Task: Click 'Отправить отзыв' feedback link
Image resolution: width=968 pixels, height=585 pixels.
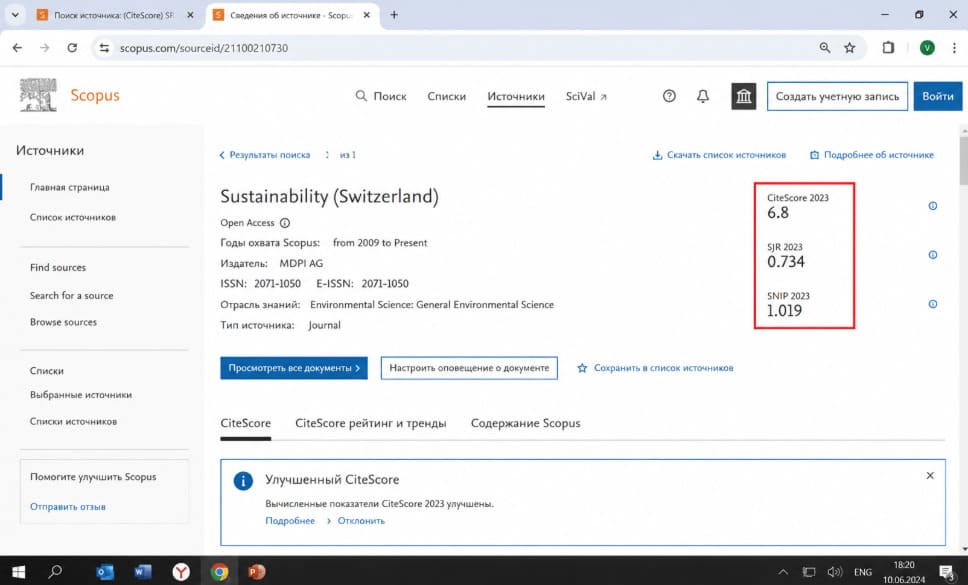Action: 68,507
